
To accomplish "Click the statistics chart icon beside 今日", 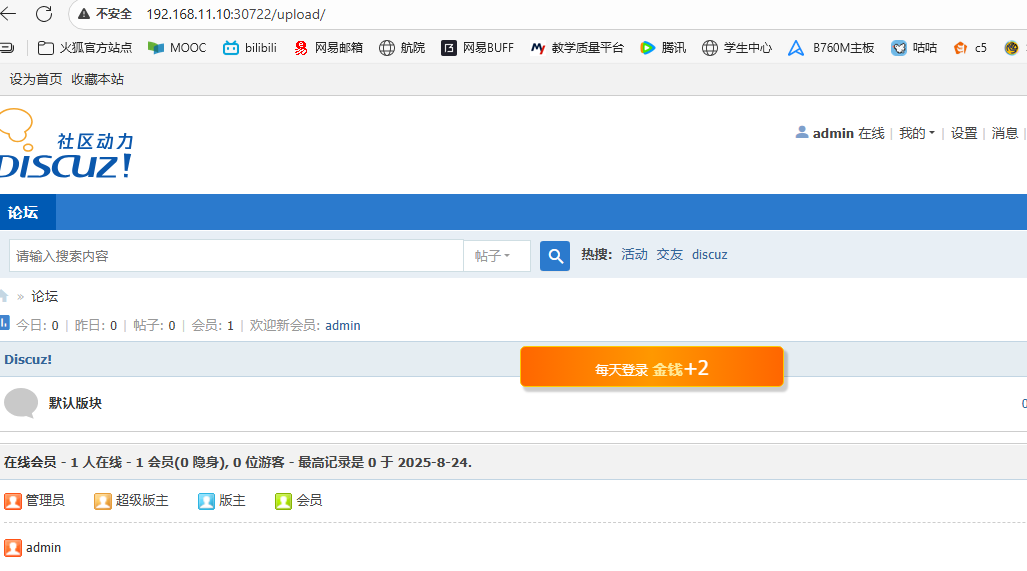I will point(5,322).
